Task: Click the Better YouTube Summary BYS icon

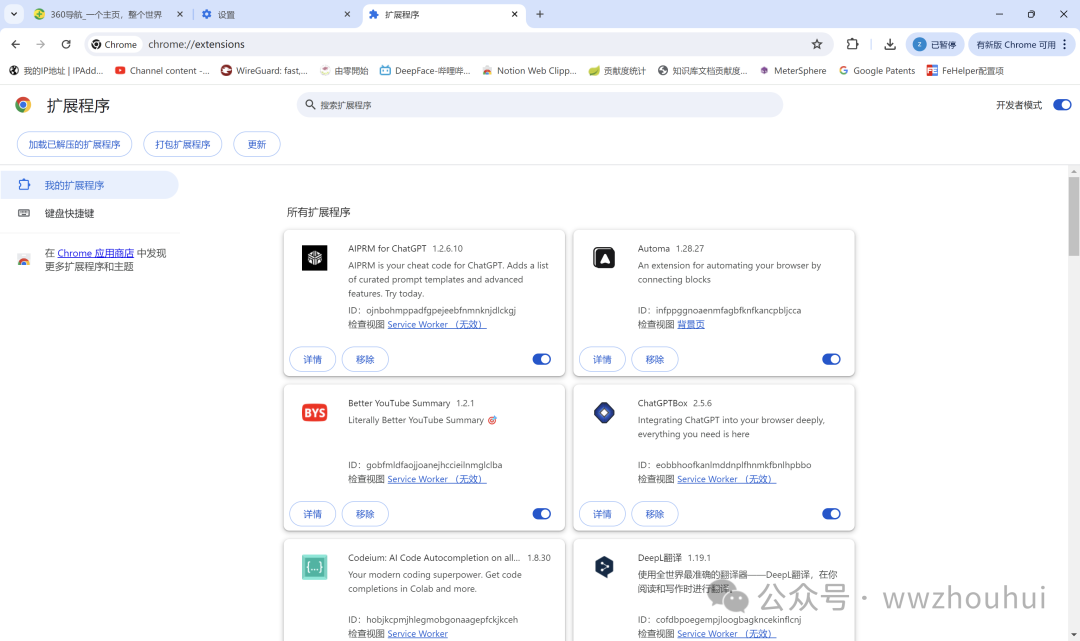Action: [x=314, y=413]
